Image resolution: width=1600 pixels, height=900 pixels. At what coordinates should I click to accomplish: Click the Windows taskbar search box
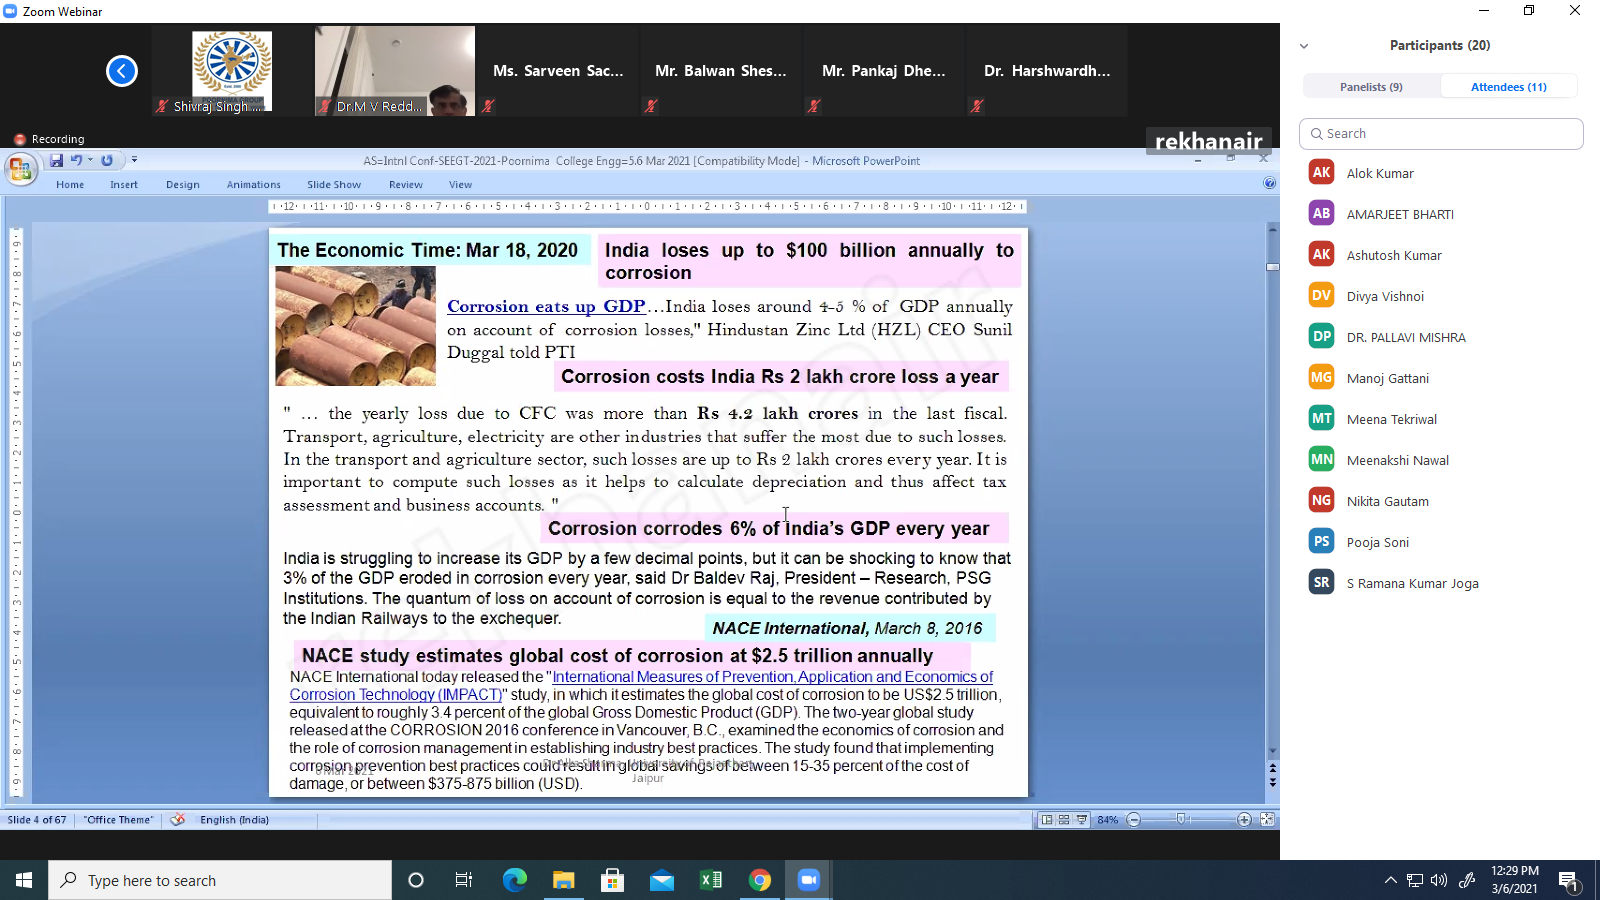click(220, 880)
